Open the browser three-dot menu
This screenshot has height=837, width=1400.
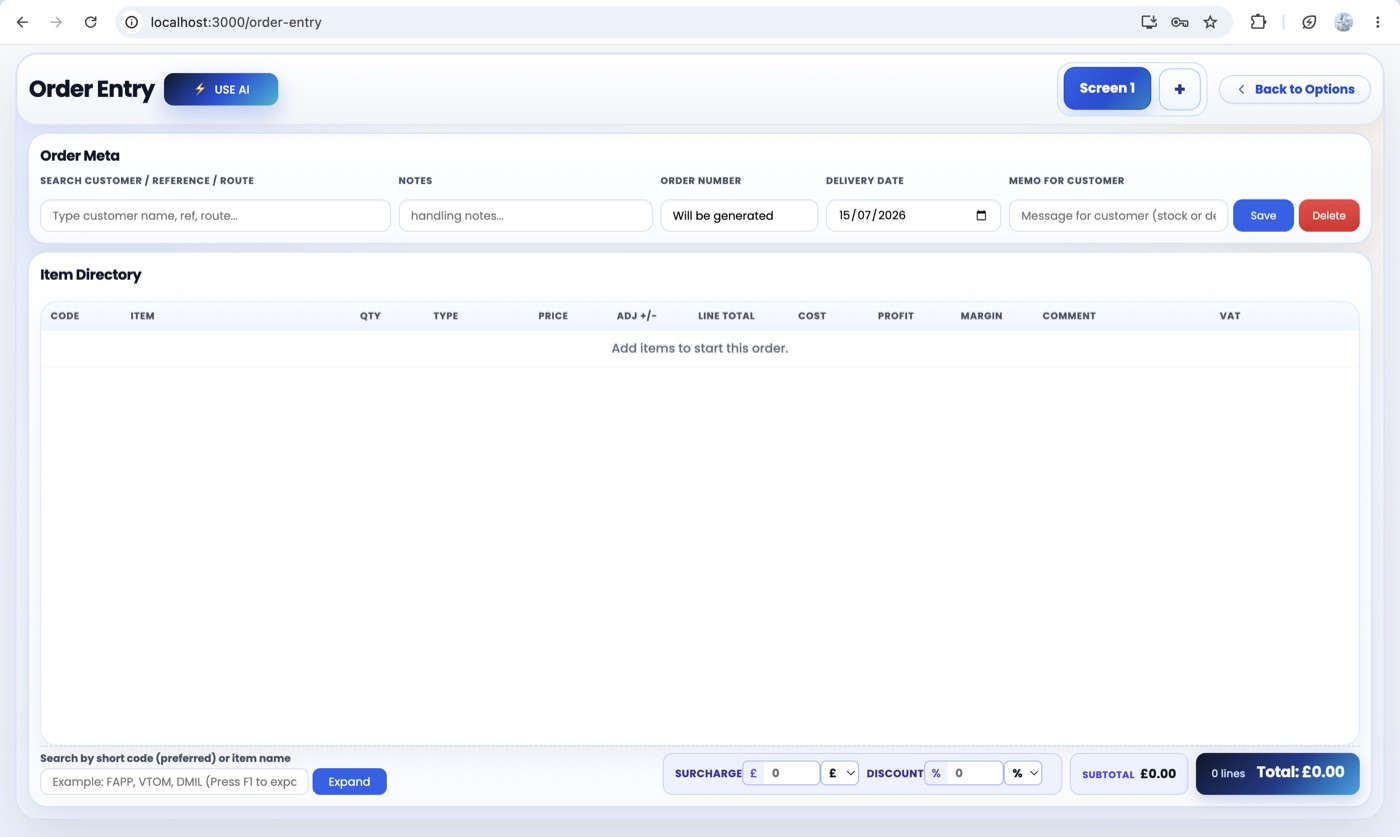pos(1377,22)
